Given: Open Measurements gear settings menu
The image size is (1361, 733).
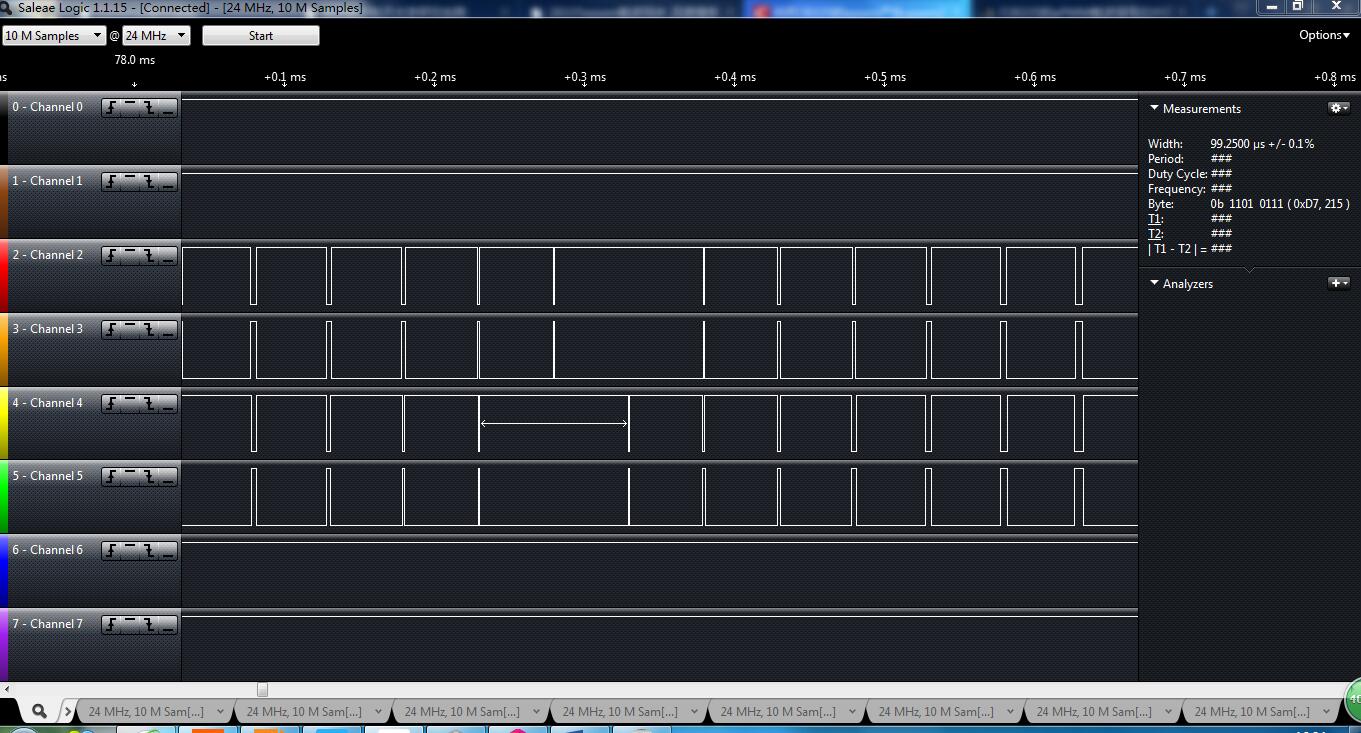Looking at the screenshot, I should (x=1338, y=108).
